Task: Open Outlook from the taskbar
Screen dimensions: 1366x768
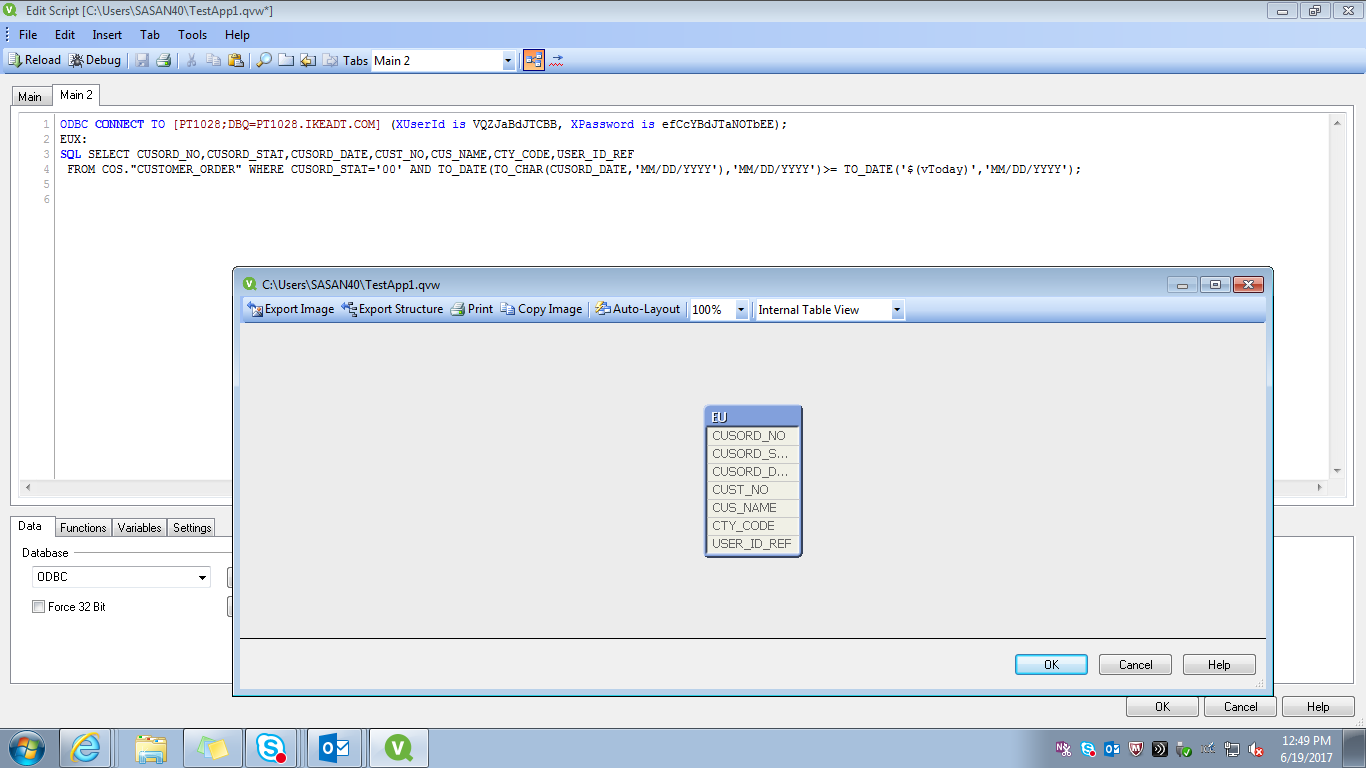Action: click(x=334, y=748)
